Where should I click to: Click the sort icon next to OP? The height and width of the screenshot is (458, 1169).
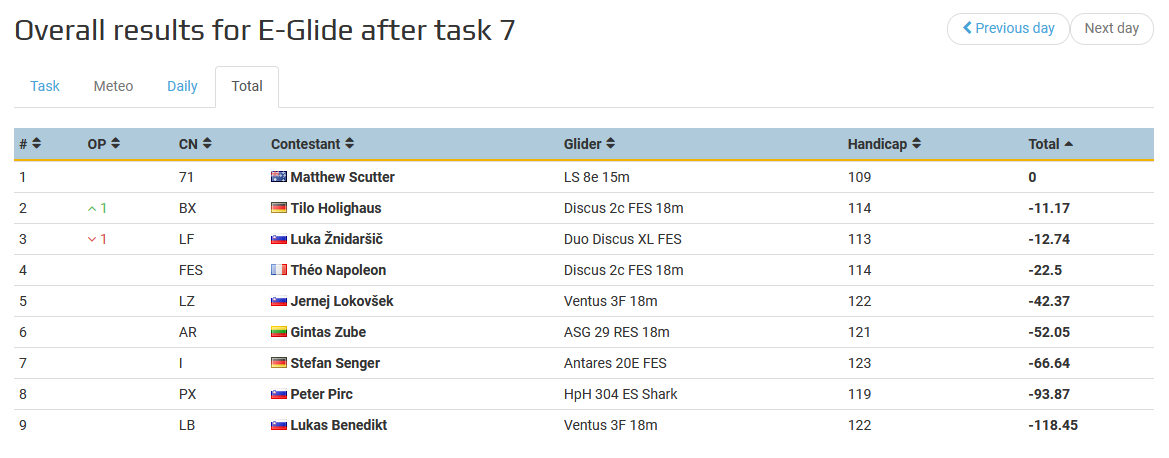pos(116,144)
